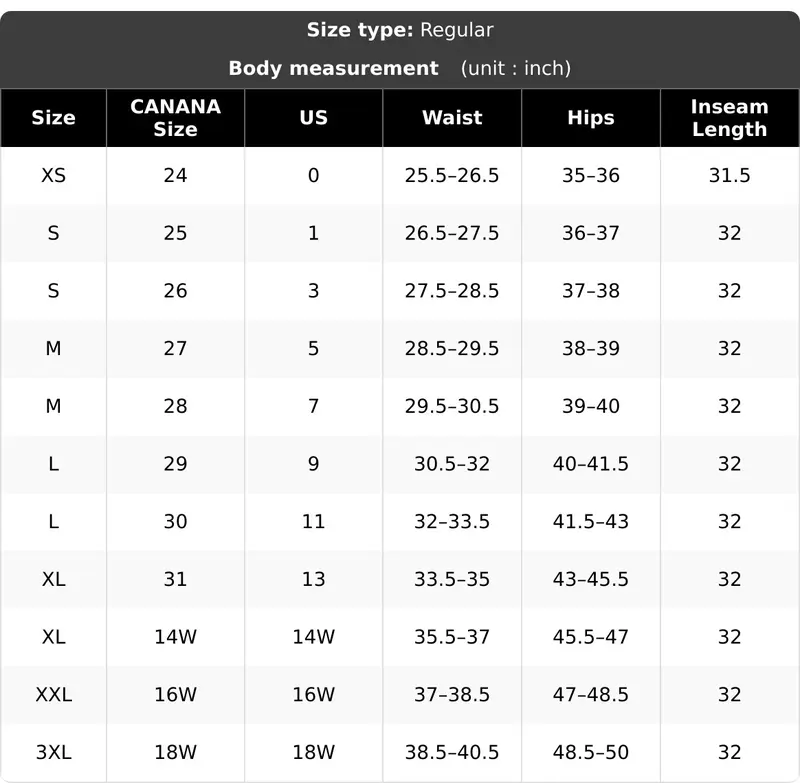Click the Size column header
The width and height of the screenshot is (800, 783).
(54, 118)
